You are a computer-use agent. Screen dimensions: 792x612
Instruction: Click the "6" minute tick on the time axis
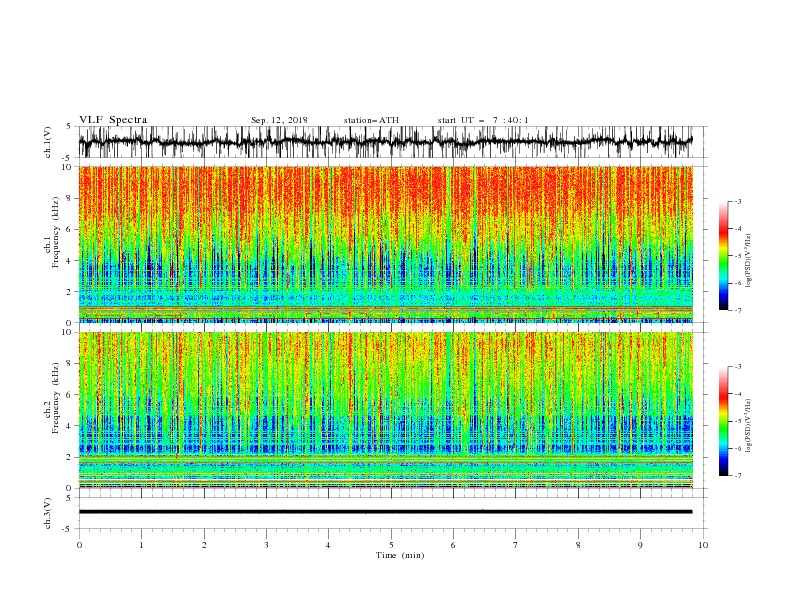(453, 545)
